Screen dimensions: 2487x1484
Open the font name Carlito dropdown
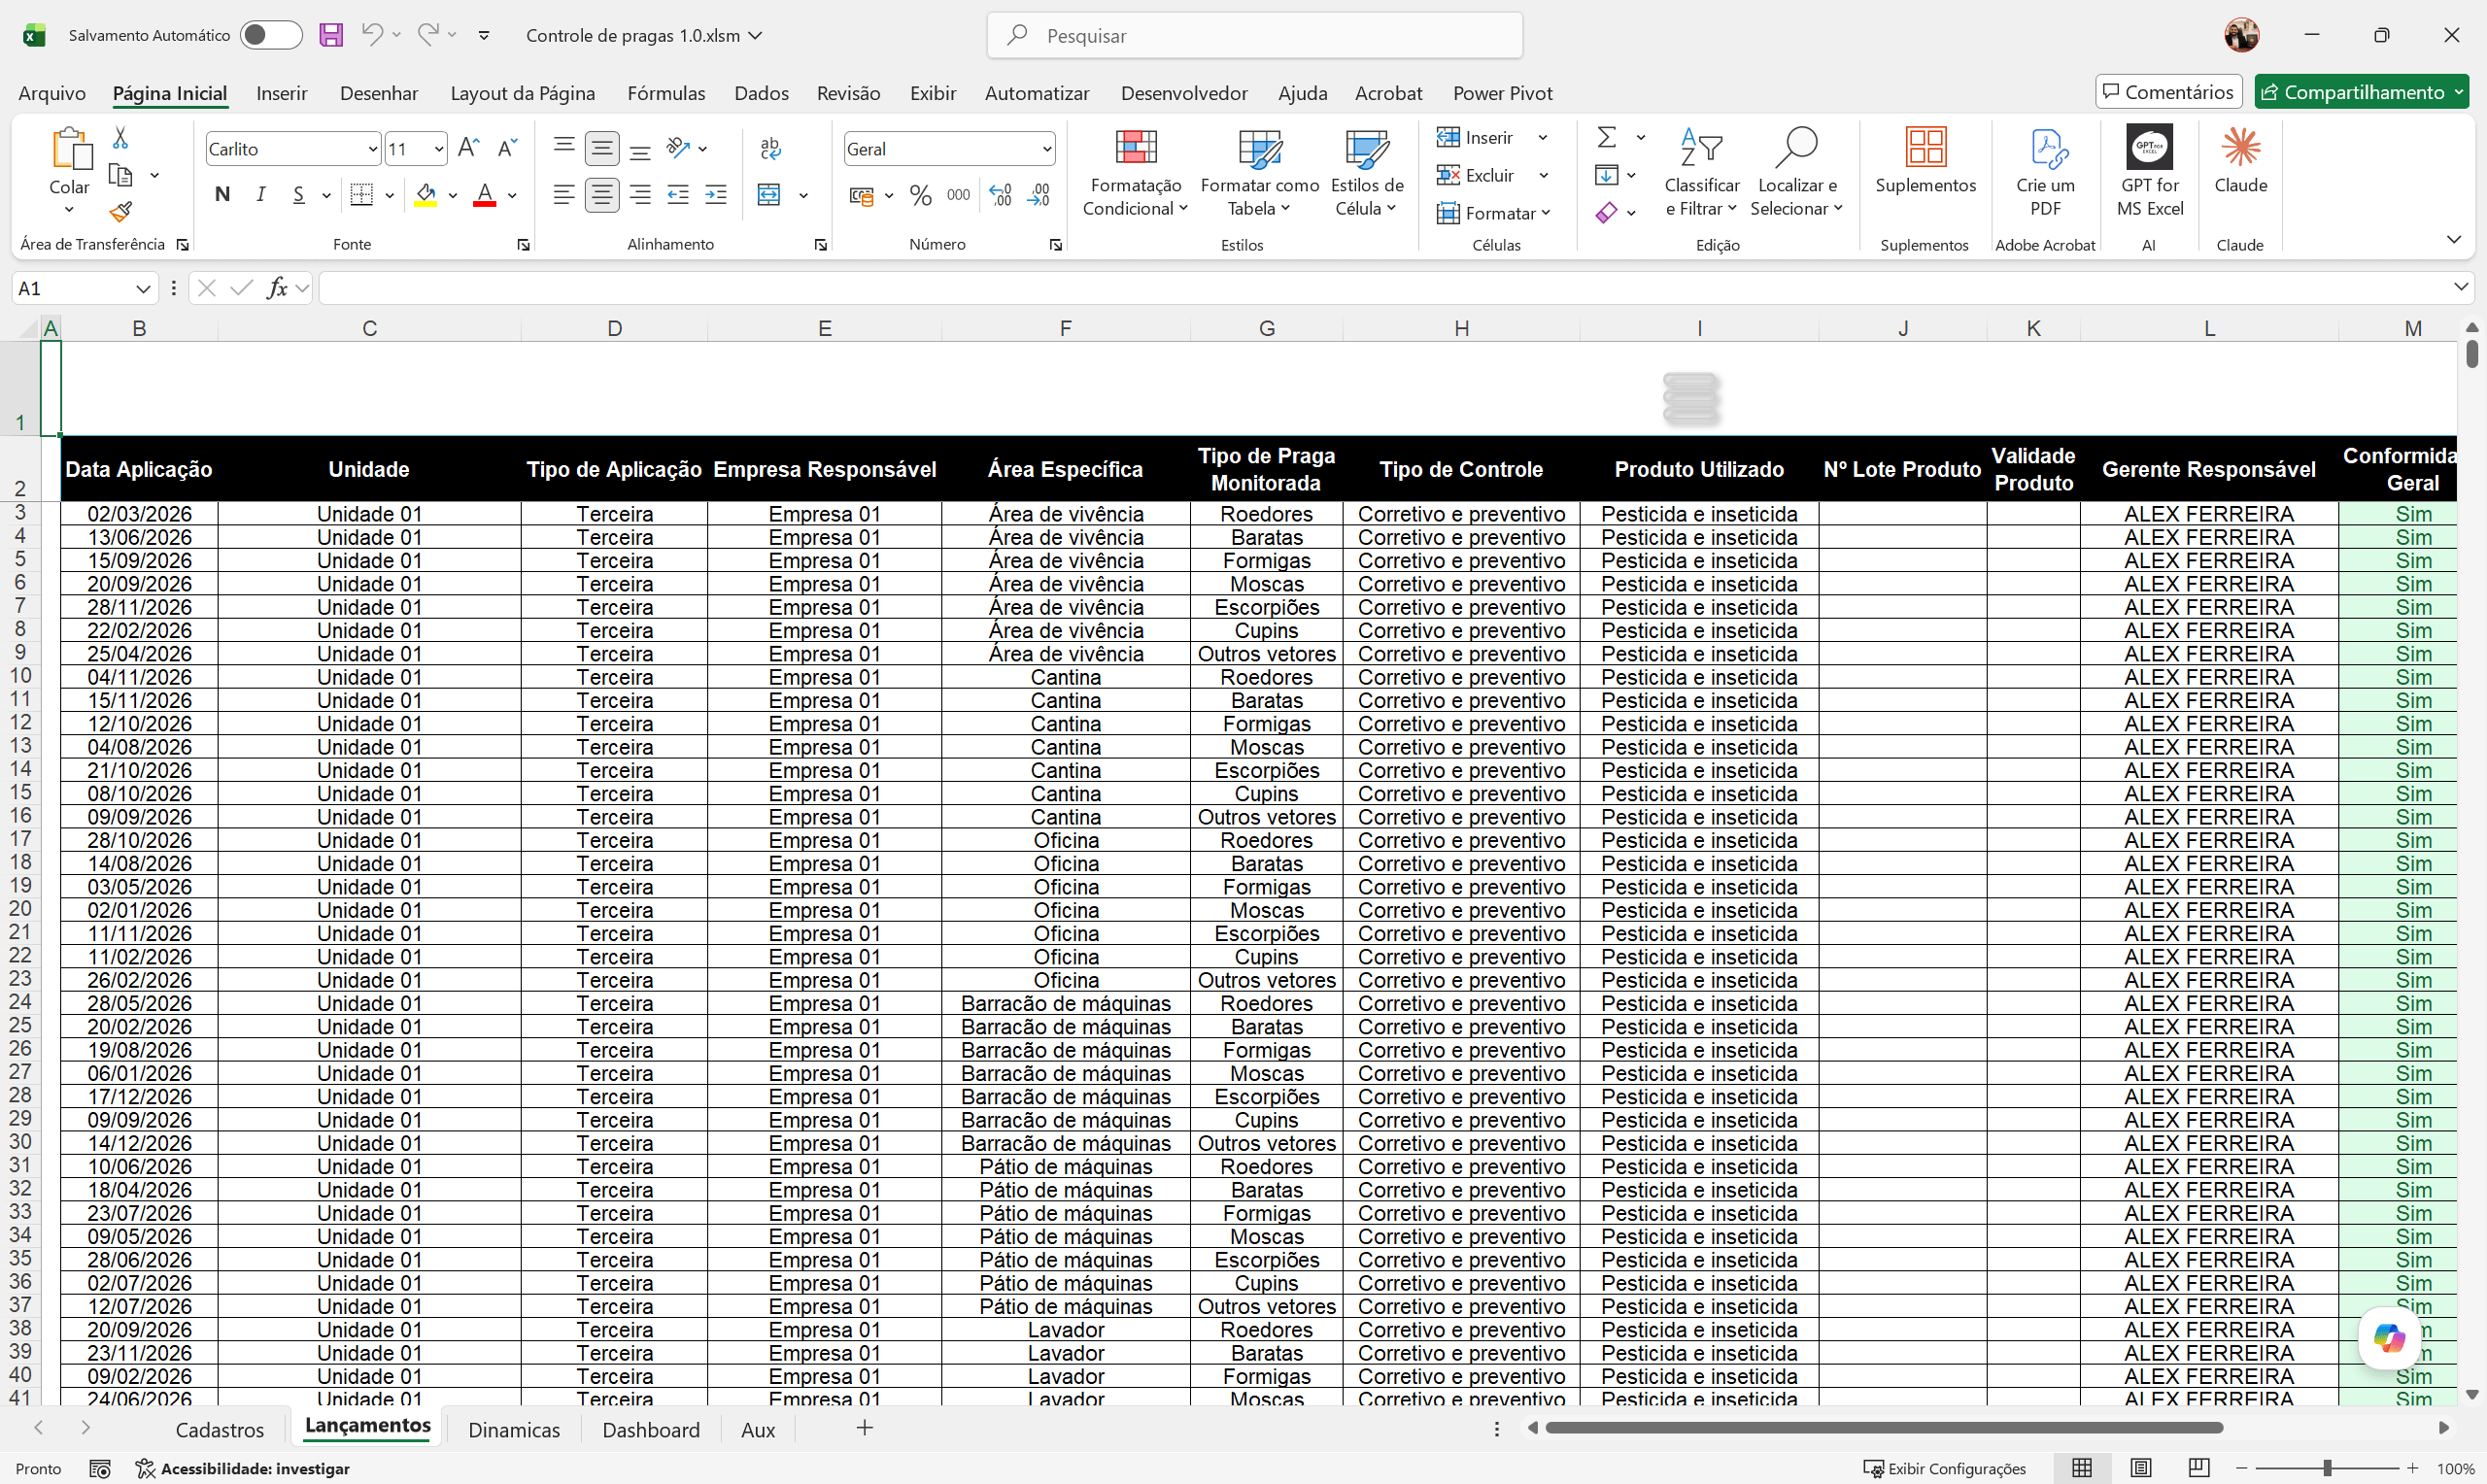pyautogui.click(x=373, y=149)
